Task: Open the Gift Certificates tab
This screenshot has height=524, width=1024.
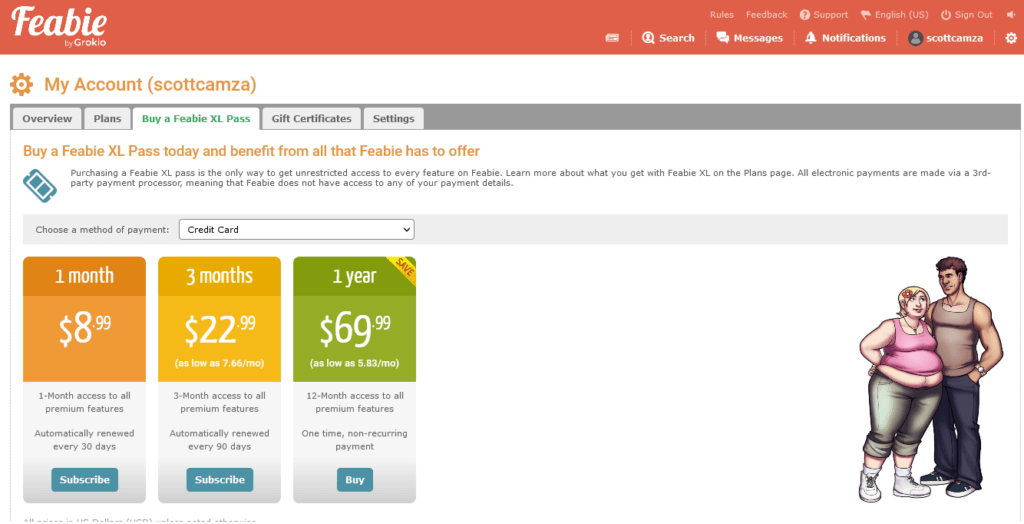Action: tap(312, 118)
